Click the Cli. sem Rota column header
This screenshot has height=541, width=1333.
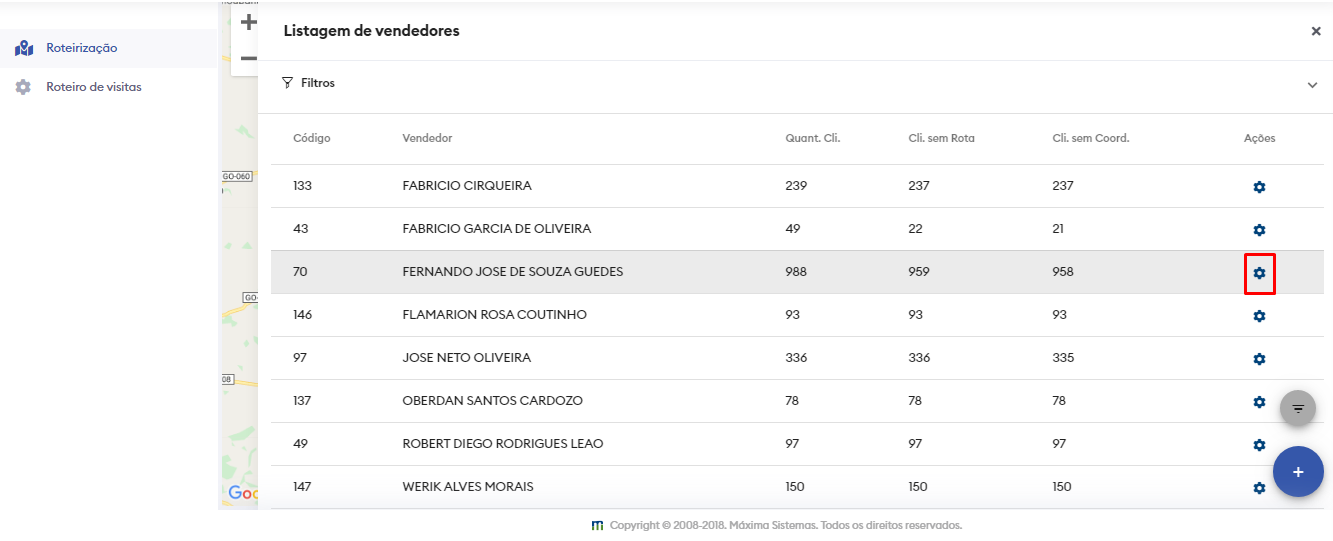[x=934, y=138]
